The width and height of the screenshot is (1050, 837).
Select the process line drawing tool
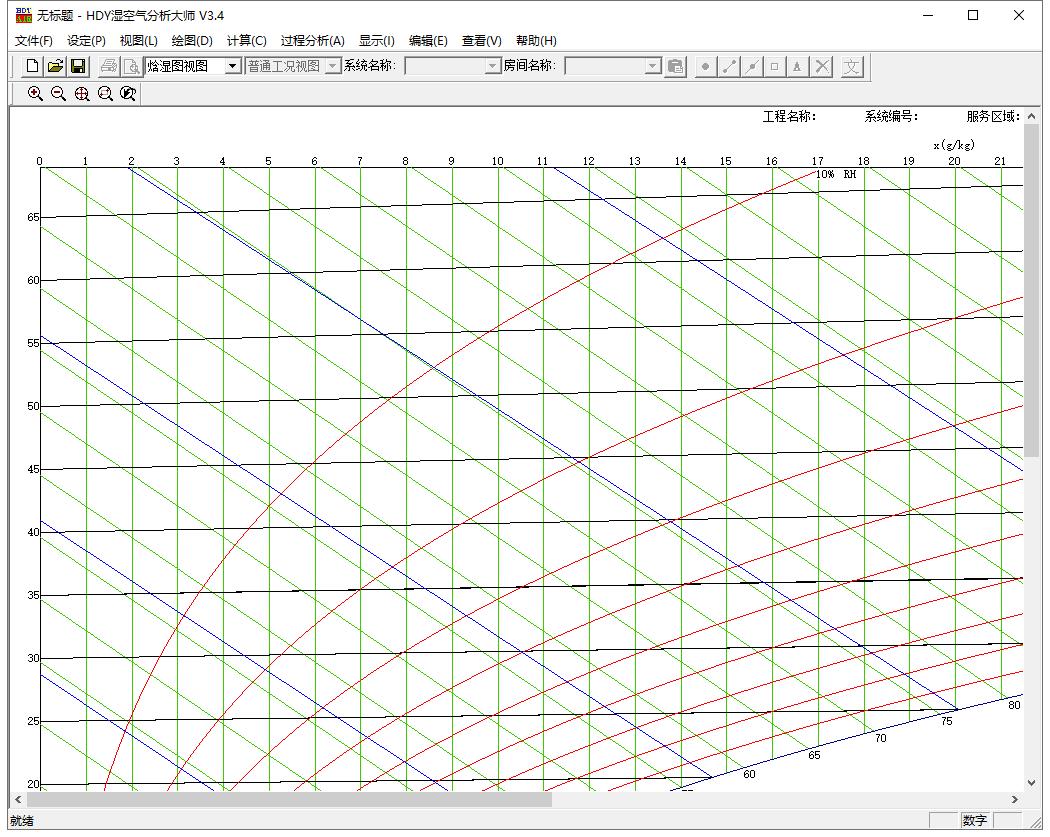click(x=729, y=66)
